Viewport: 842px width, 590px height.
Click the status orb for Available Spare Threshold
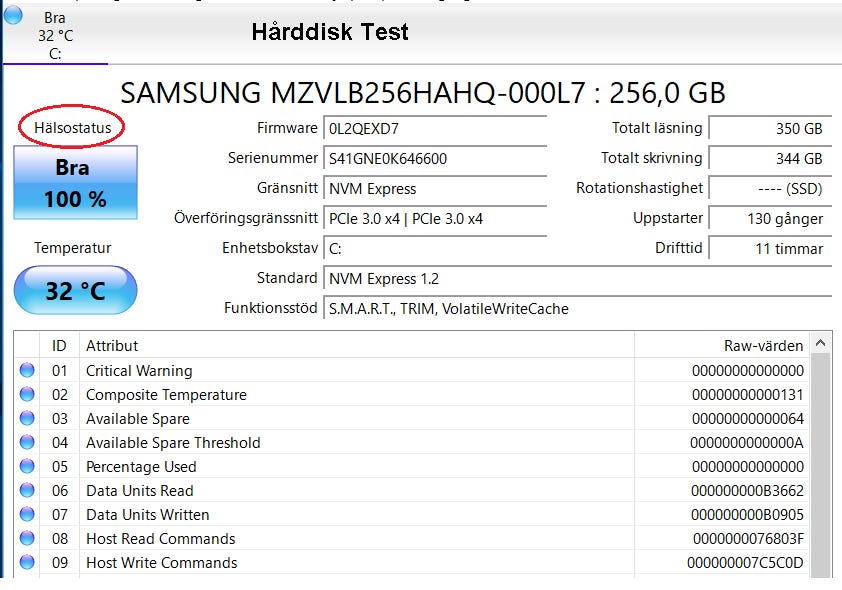[x=26, y=443]
